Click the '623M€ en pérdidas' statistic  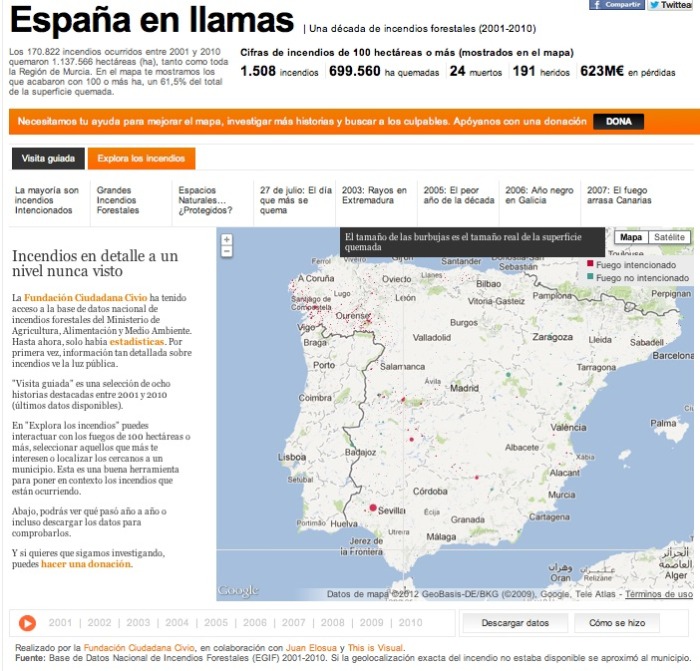pos(628,71)
